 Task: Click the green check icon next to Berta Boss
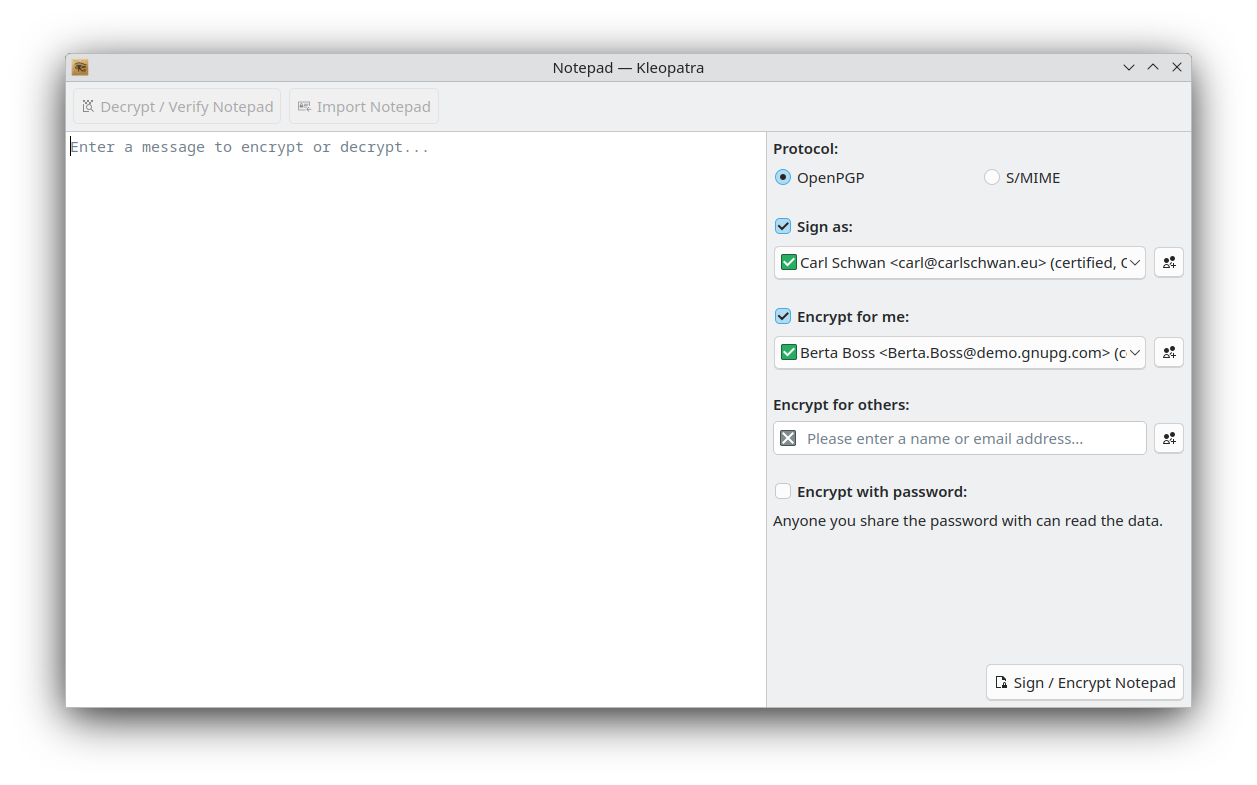(789, 353)
